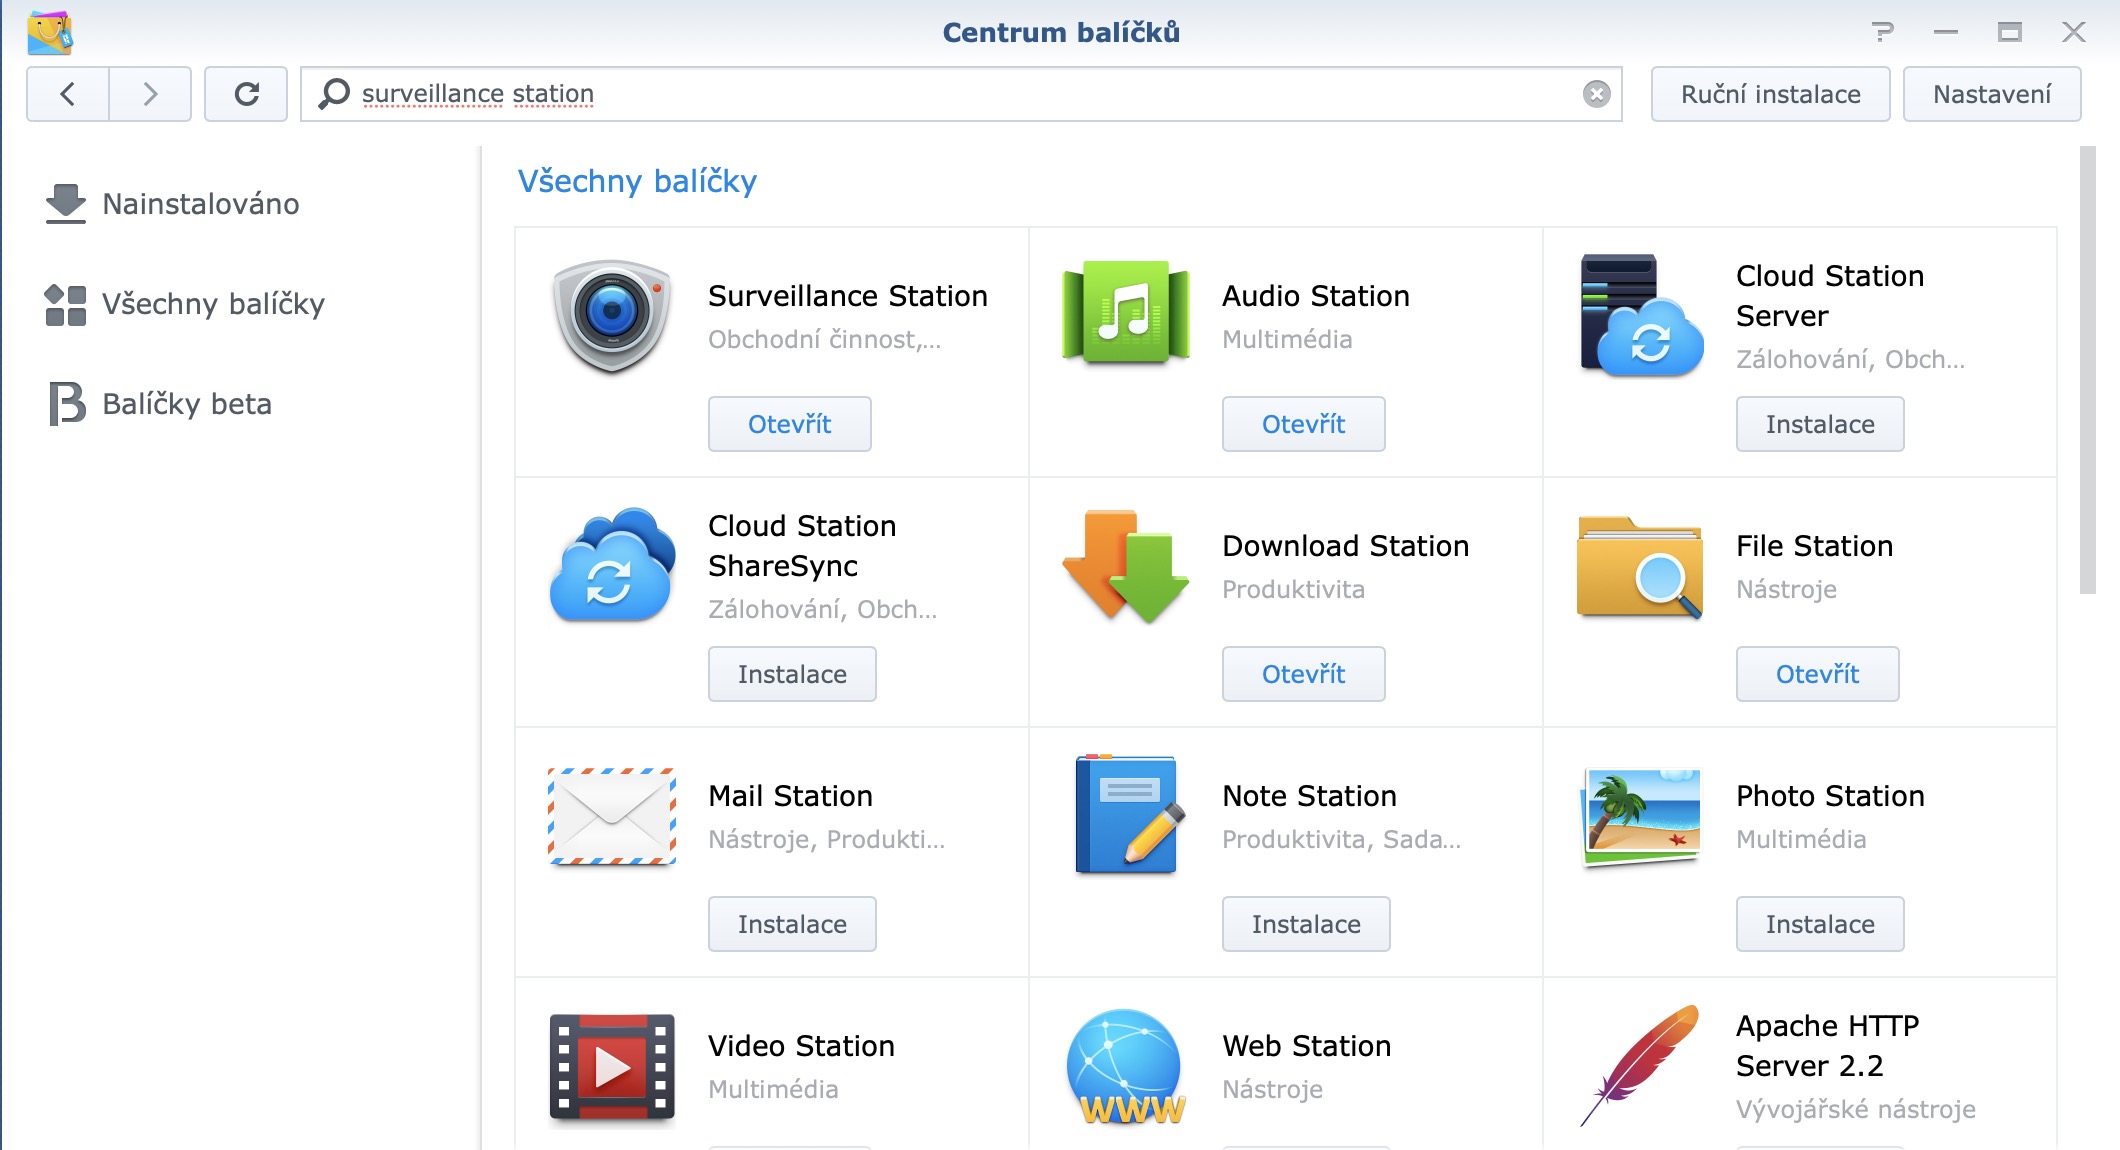The image size is (2120, 1150).
Task: Refresh the package list
Action: [246, 93]
